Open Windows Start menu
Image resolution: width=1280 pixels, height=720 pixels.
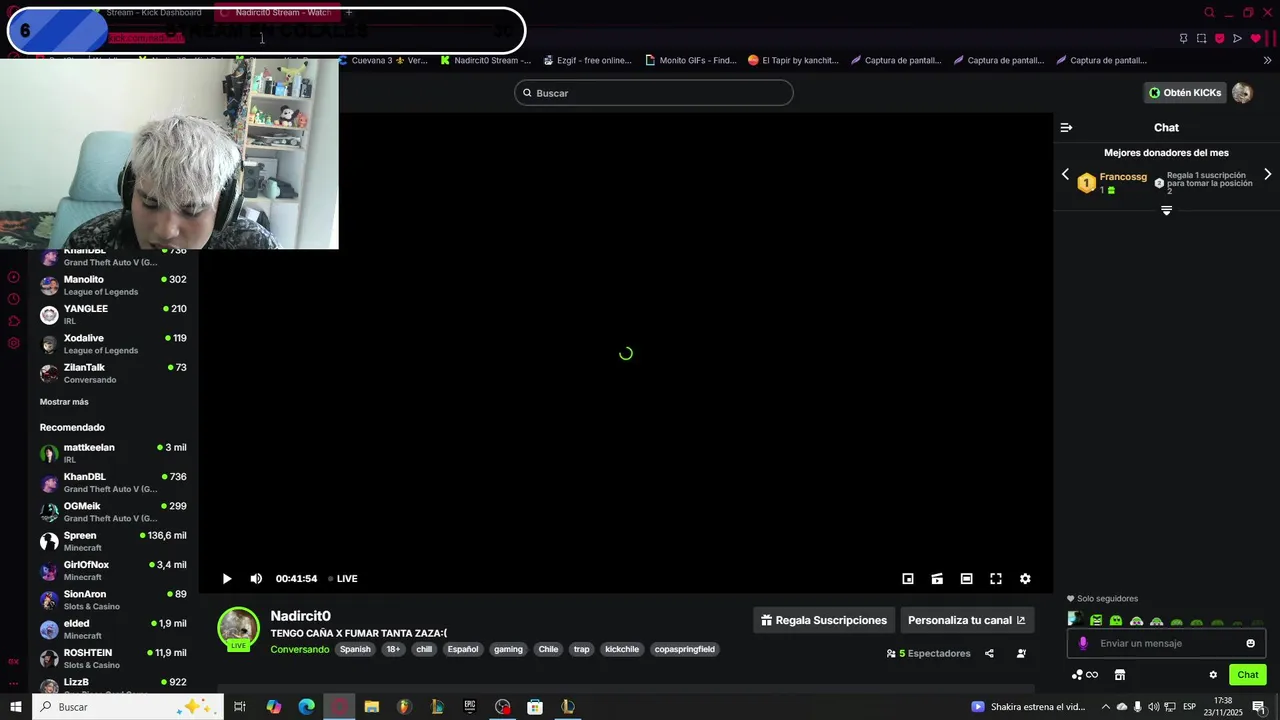click(15, 707)
